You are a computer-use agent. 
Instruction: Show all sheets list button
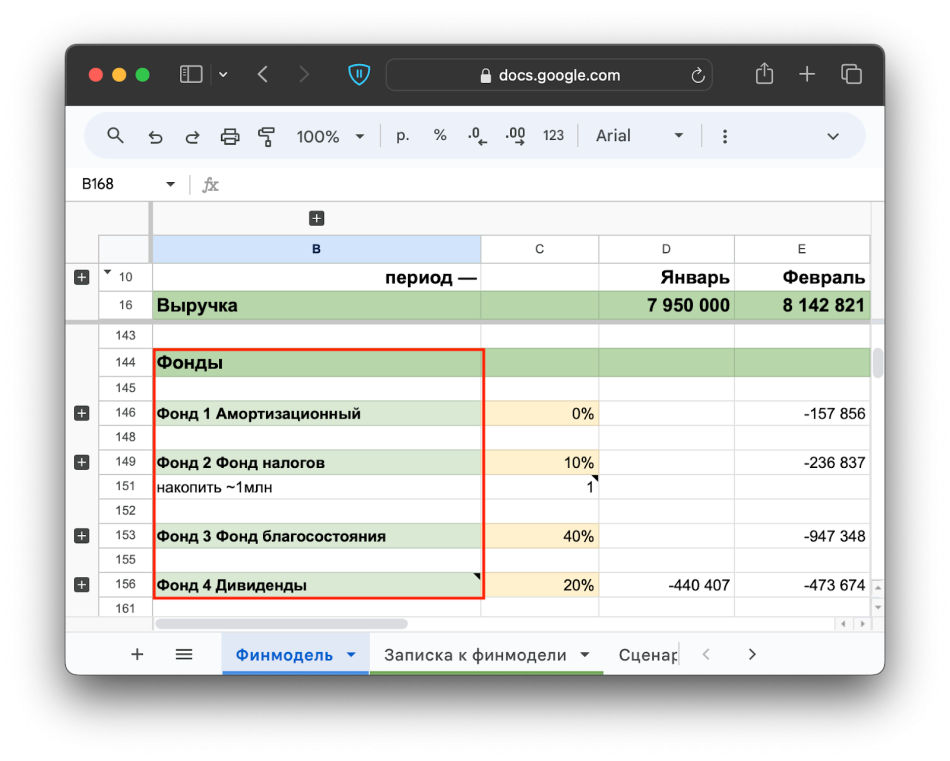pos(184,654)
